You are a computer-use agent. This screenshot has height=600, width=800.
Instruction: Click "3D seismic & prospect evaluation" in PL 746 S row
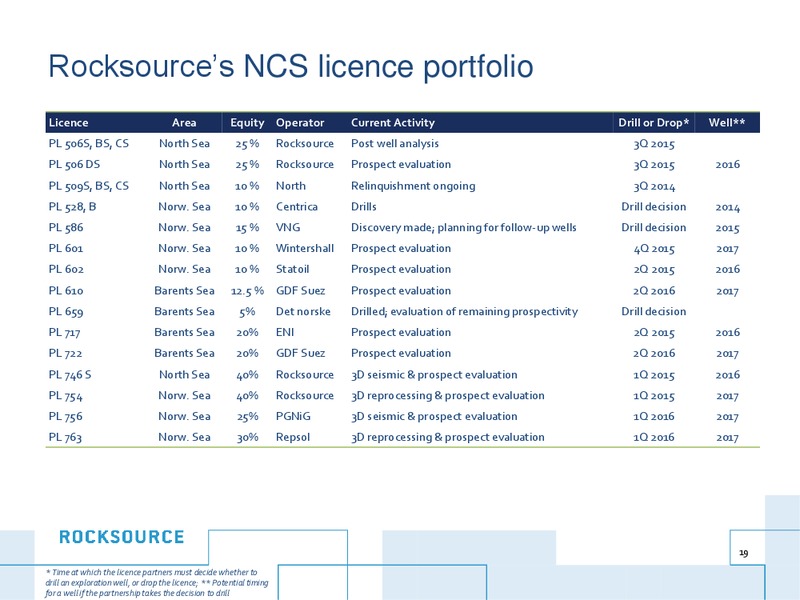pyautogui.click(x=434, y=375)
